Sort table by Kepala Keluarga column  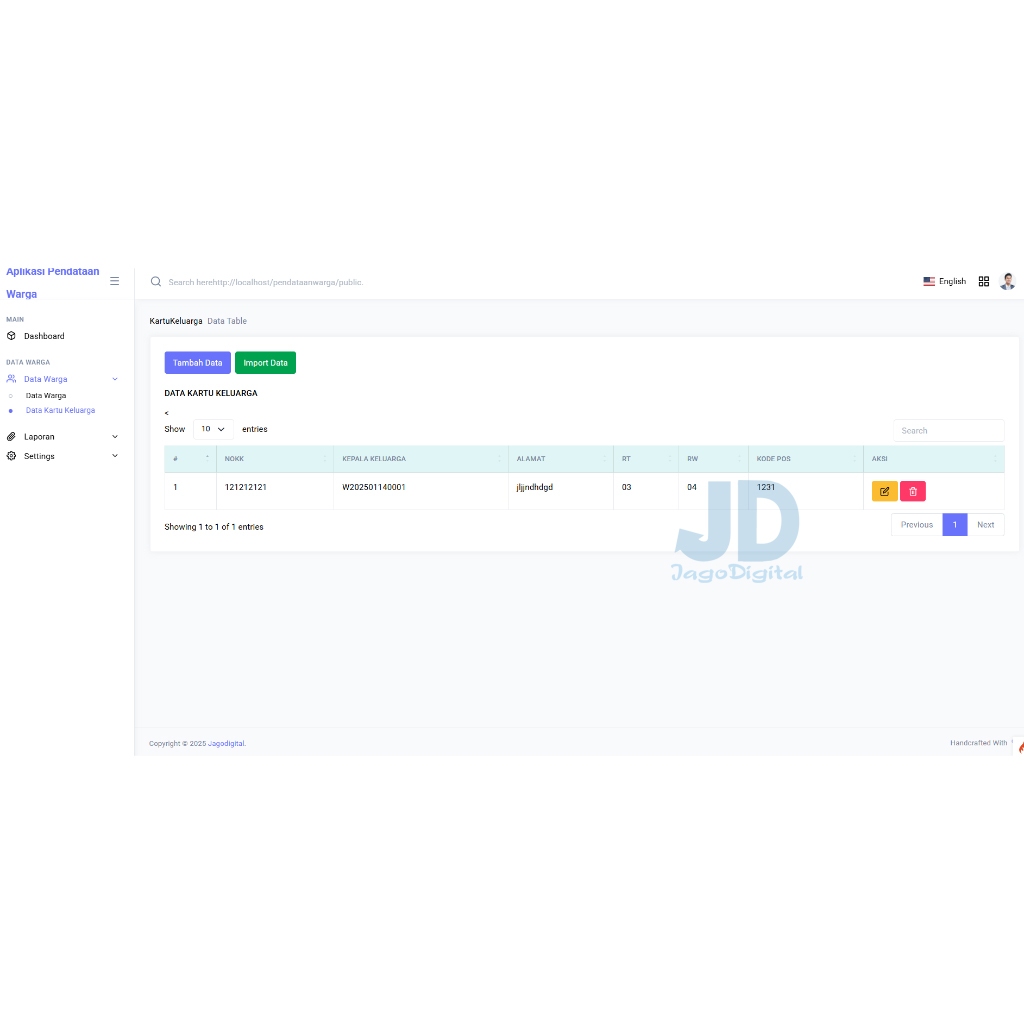tap(421, 458)
